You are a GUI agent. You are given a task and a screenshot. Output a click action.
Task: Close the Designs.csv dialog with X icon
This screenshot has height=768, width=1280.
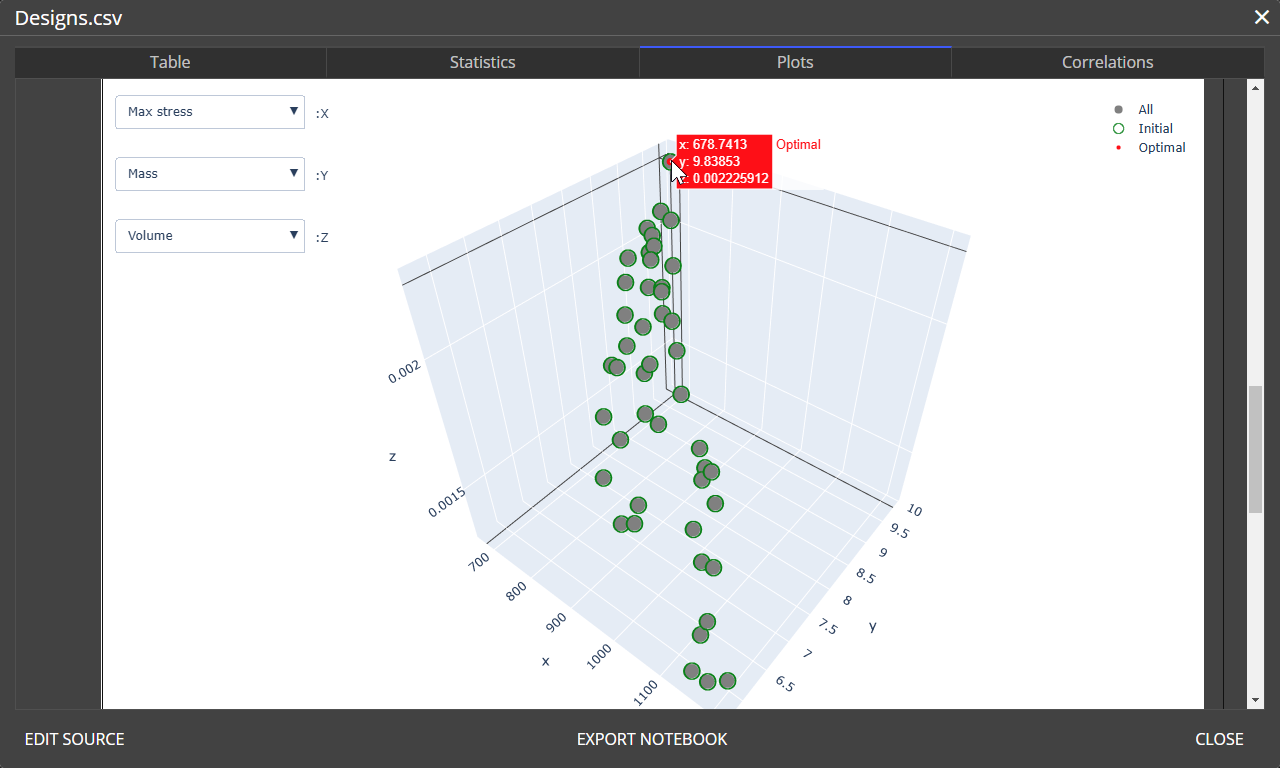[1262, 17]
